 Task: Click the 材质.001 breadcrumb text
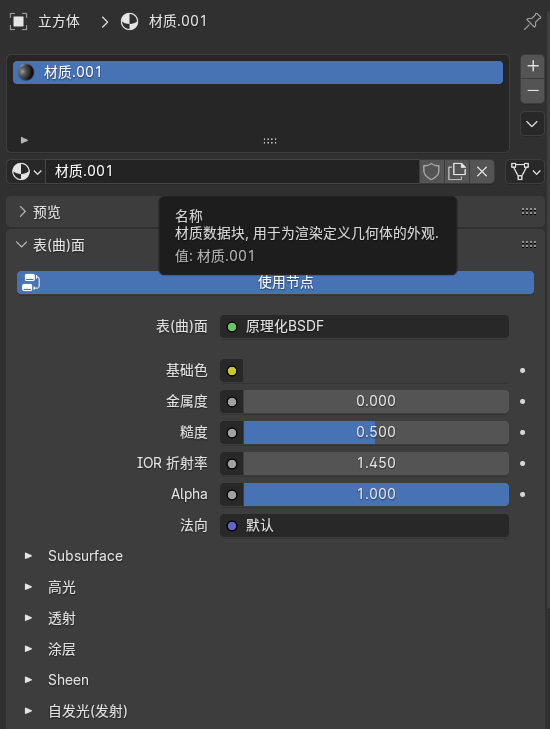point(178,21)
